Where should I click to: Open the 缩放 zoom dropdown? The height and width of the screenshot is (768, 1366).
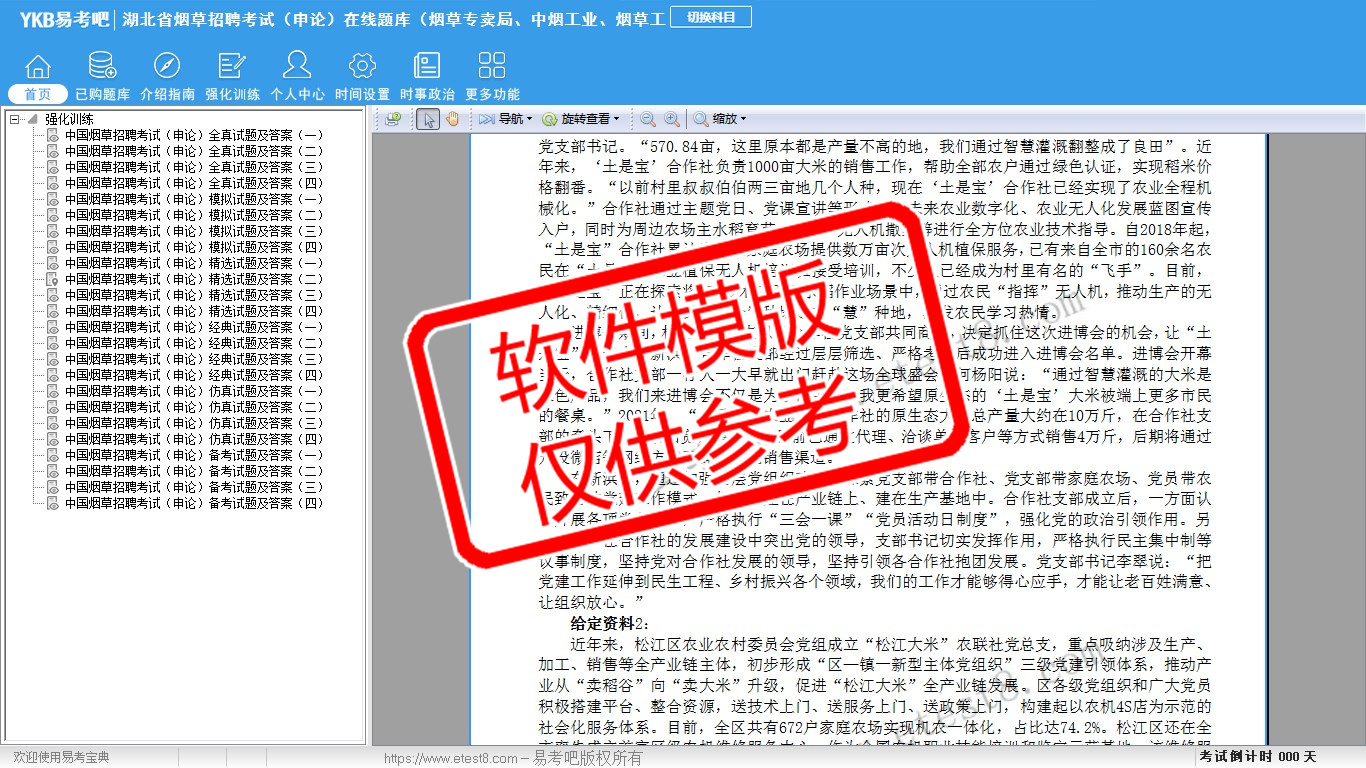click(720, 119)
